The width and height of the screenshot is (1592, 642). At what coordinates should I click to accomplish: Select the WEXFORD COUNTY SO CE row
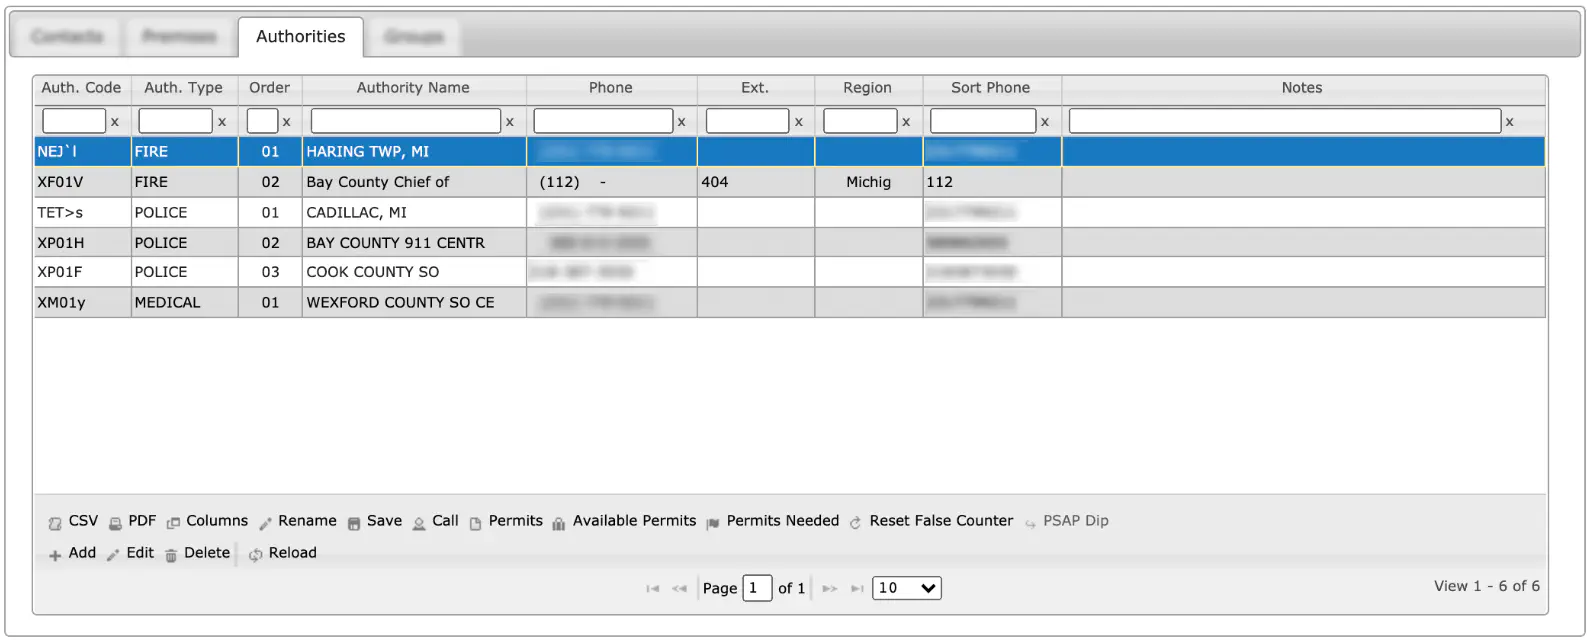pos(790,302)
